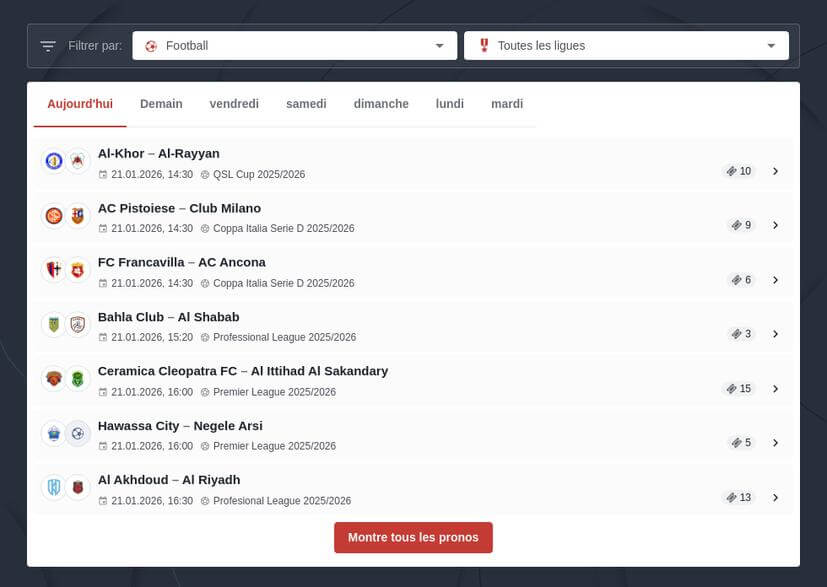Go to the dimanche tab
Screen dimensions: 827x587
pos(381,104)
